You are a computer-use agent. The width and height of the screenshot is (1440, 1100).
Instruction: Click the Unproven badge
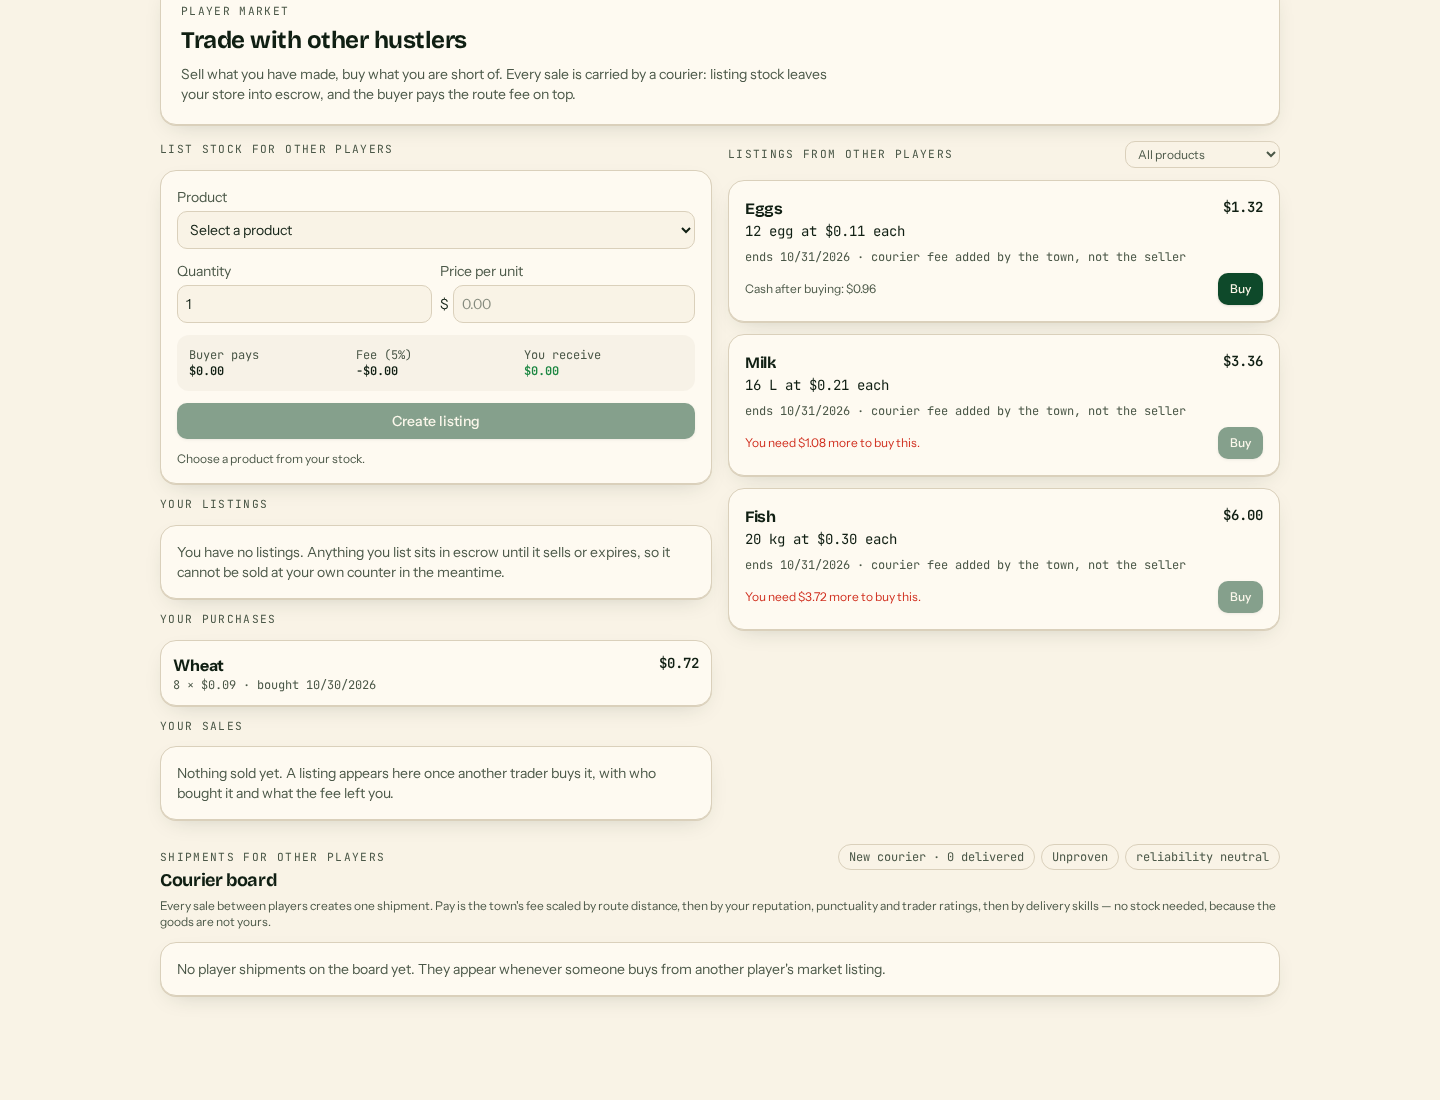(x=1080, y=857)
